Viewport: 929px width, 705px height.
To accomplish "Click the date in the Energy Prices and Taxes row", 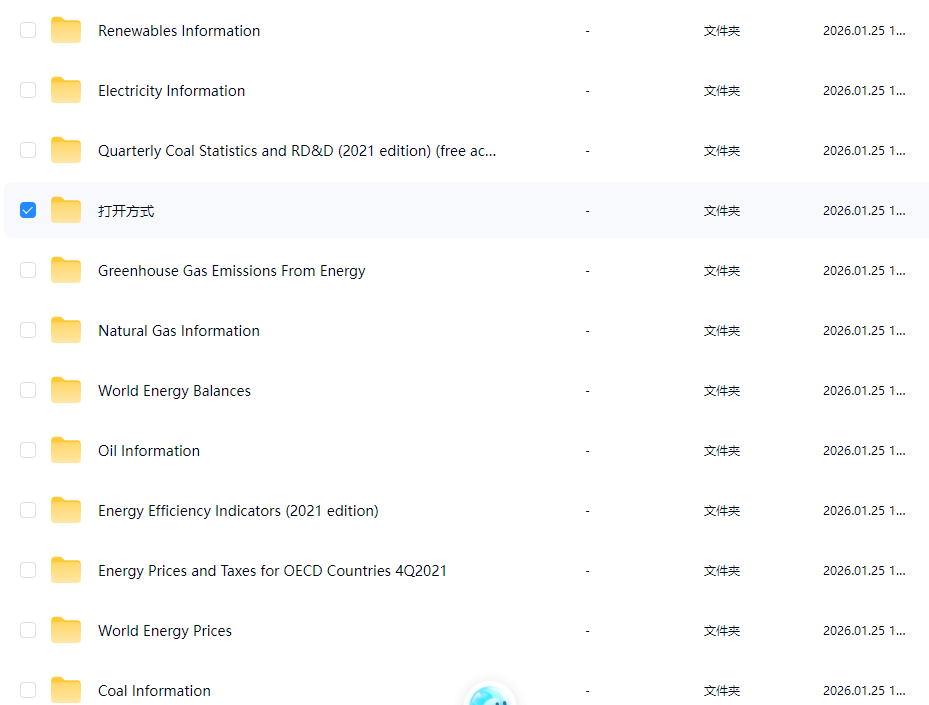I will (864, 571).
